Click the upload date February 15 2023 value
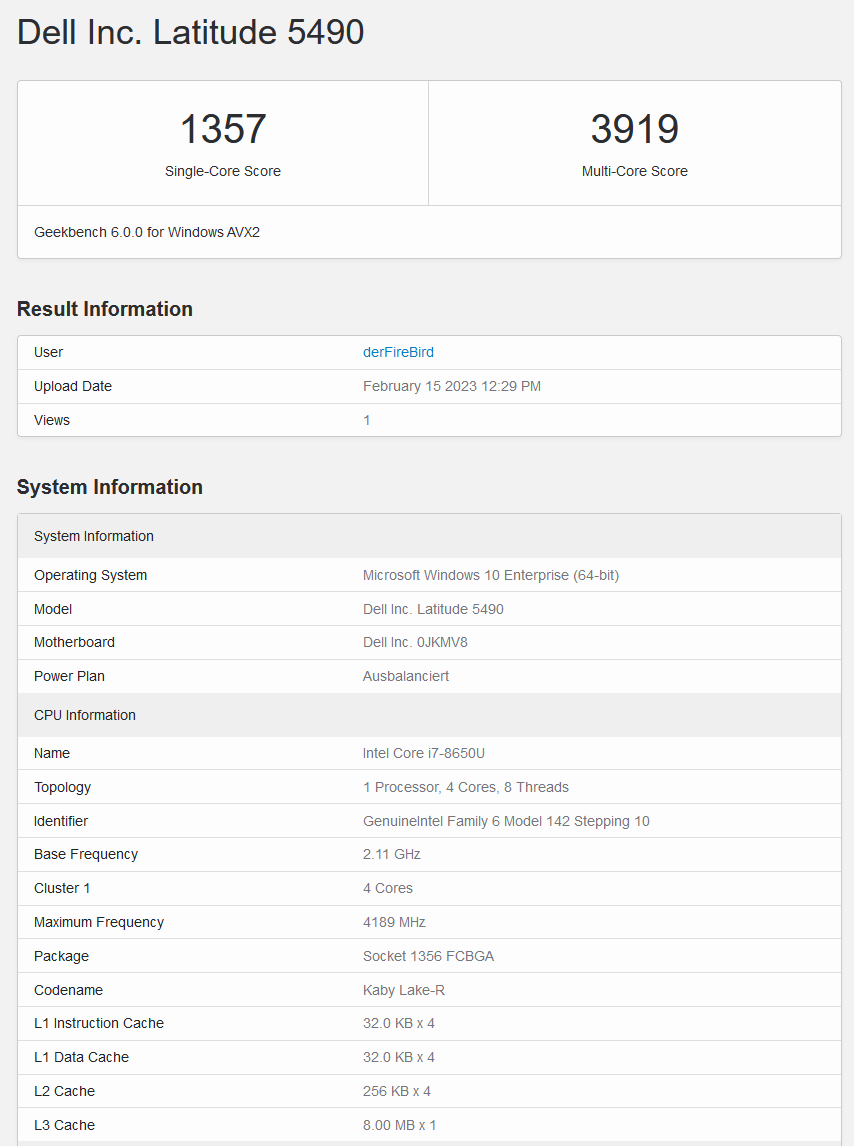This screenshot has height=1146, width=854. 451,386
